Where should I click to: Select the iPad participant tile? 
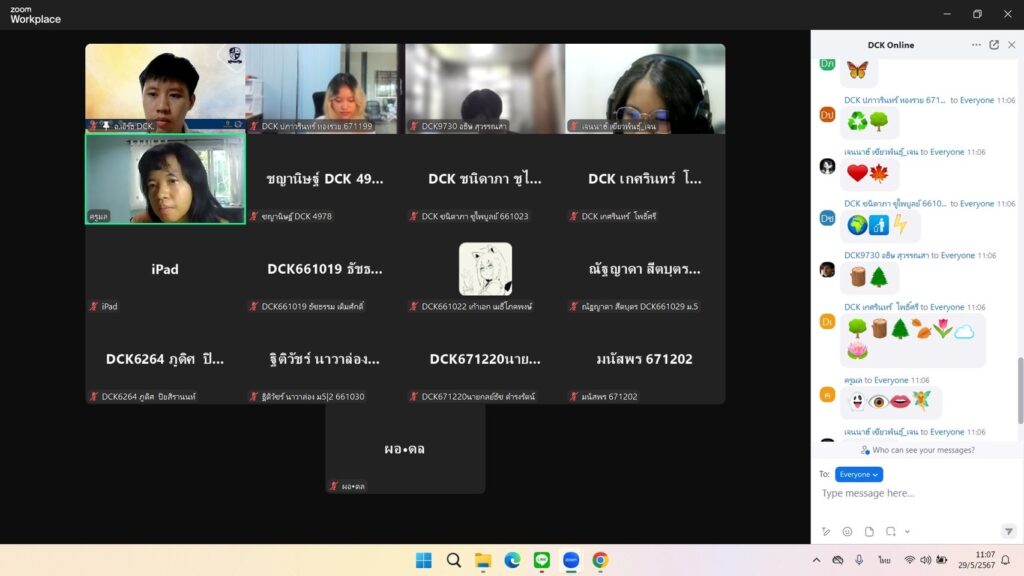pos(165,270)
